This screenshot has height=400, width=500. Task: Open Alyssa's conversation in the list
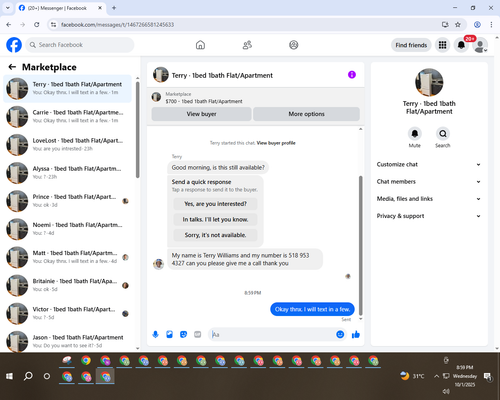point(67,173)
